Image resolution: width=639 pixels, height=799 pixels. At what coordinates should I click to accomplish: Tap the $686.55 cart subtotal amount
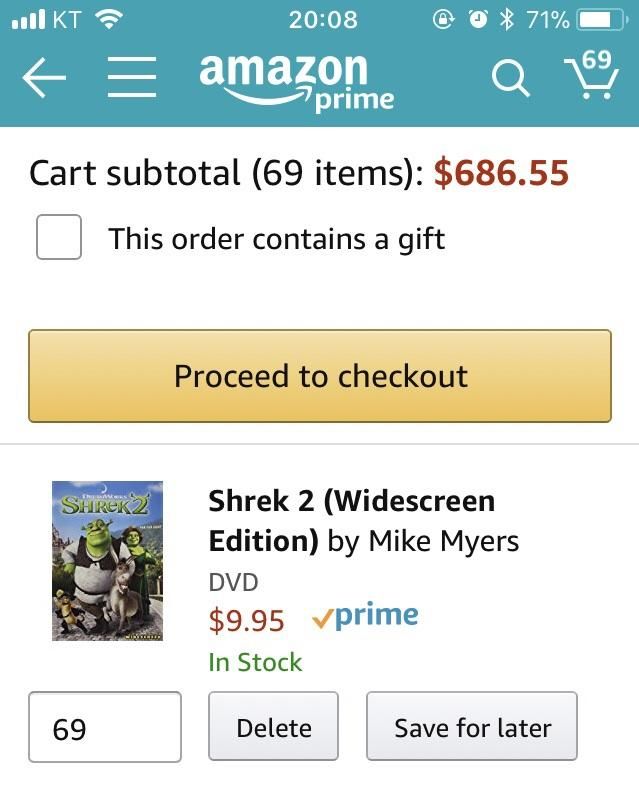[x=501, y=174]
